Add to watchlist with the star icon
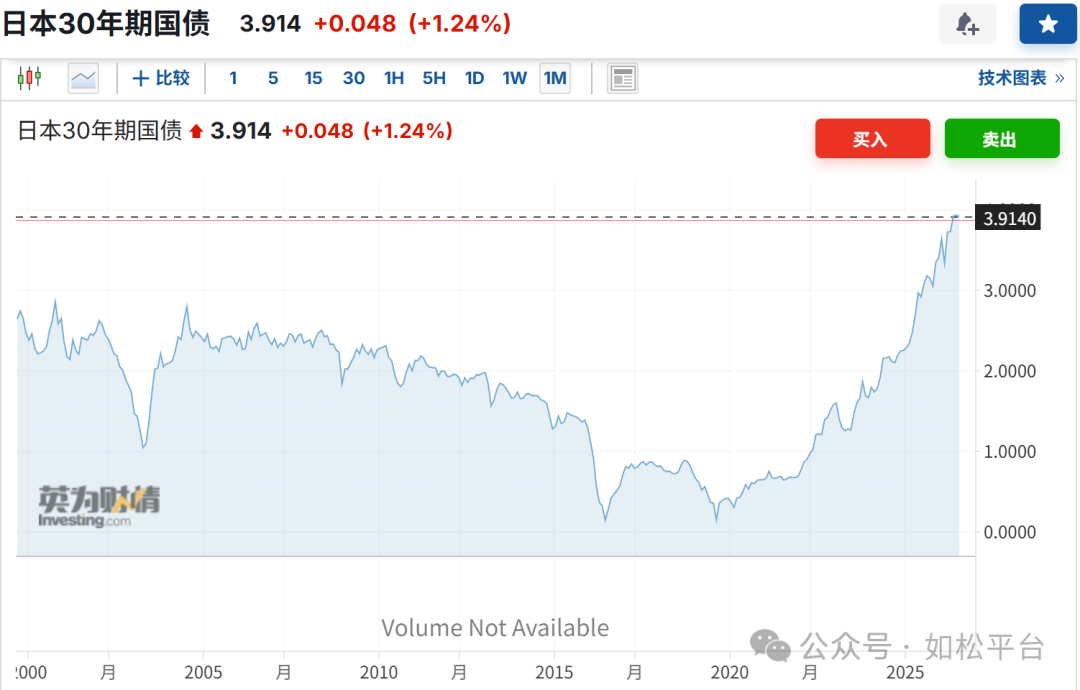Image resolution: width=1080 pixels, height=690 pixels. (x=1048, y=24)
